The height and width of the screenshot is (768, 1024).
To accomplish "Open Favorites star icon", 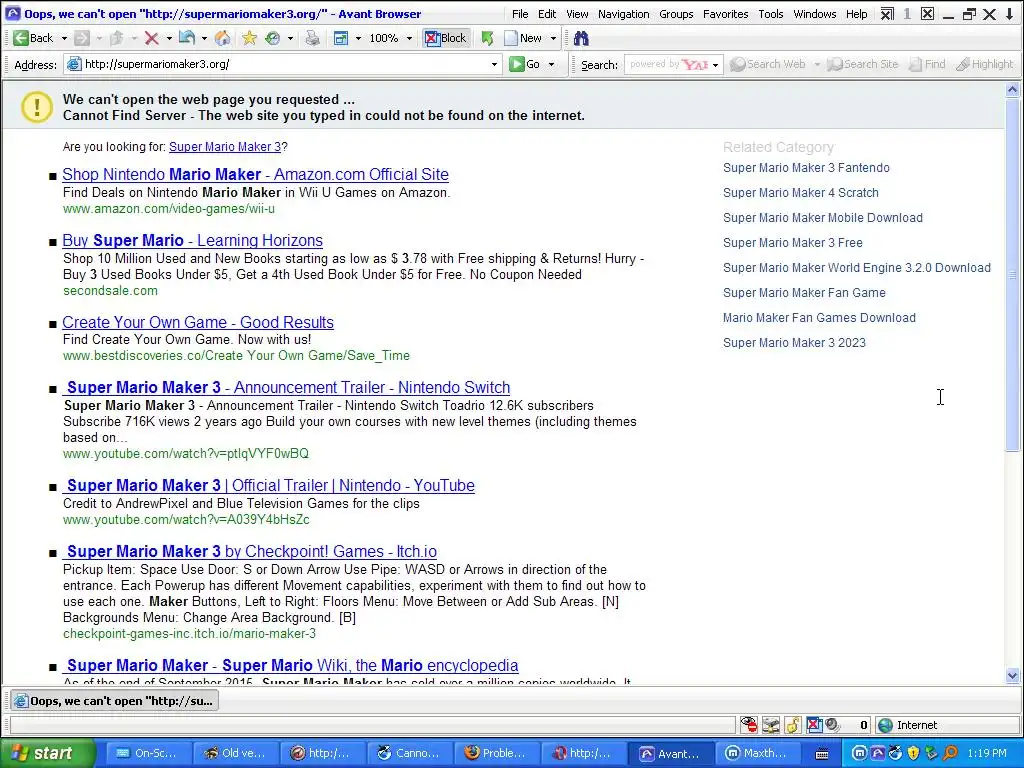I will pos(249,39).
